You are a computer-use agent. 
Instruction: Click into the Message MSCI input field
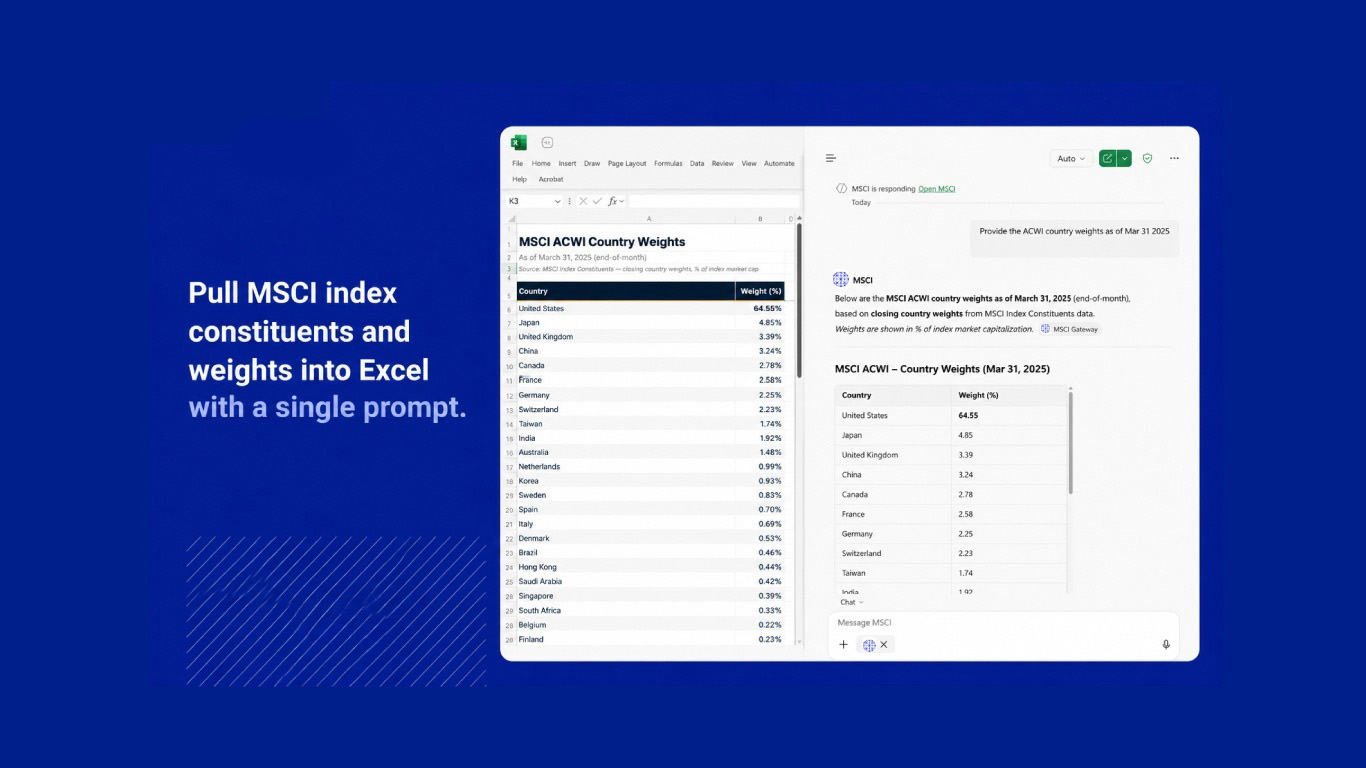pyautogui.click(x=1003, y=622)
